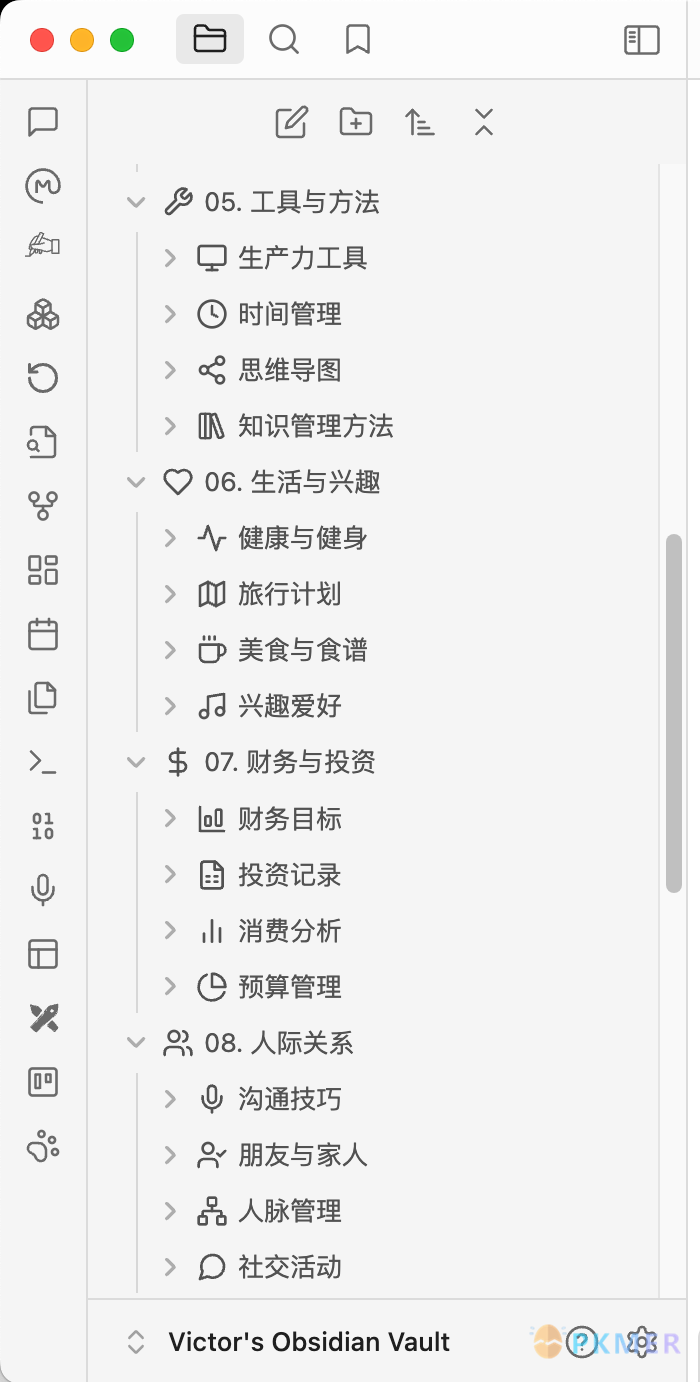This screenshot has height=1382, width=700.
Task: Open the calendar ribbon icon
Action: click(x=43, y=634)
